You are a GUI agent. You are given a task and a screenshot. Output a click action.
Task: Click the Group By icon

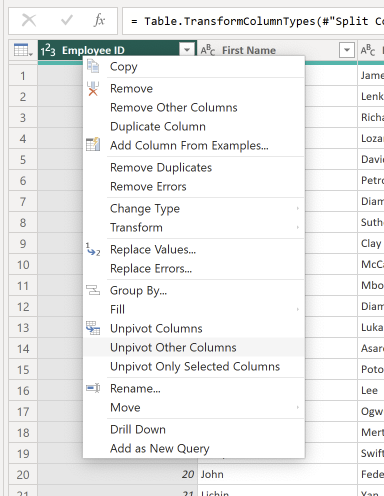(93, 290)
